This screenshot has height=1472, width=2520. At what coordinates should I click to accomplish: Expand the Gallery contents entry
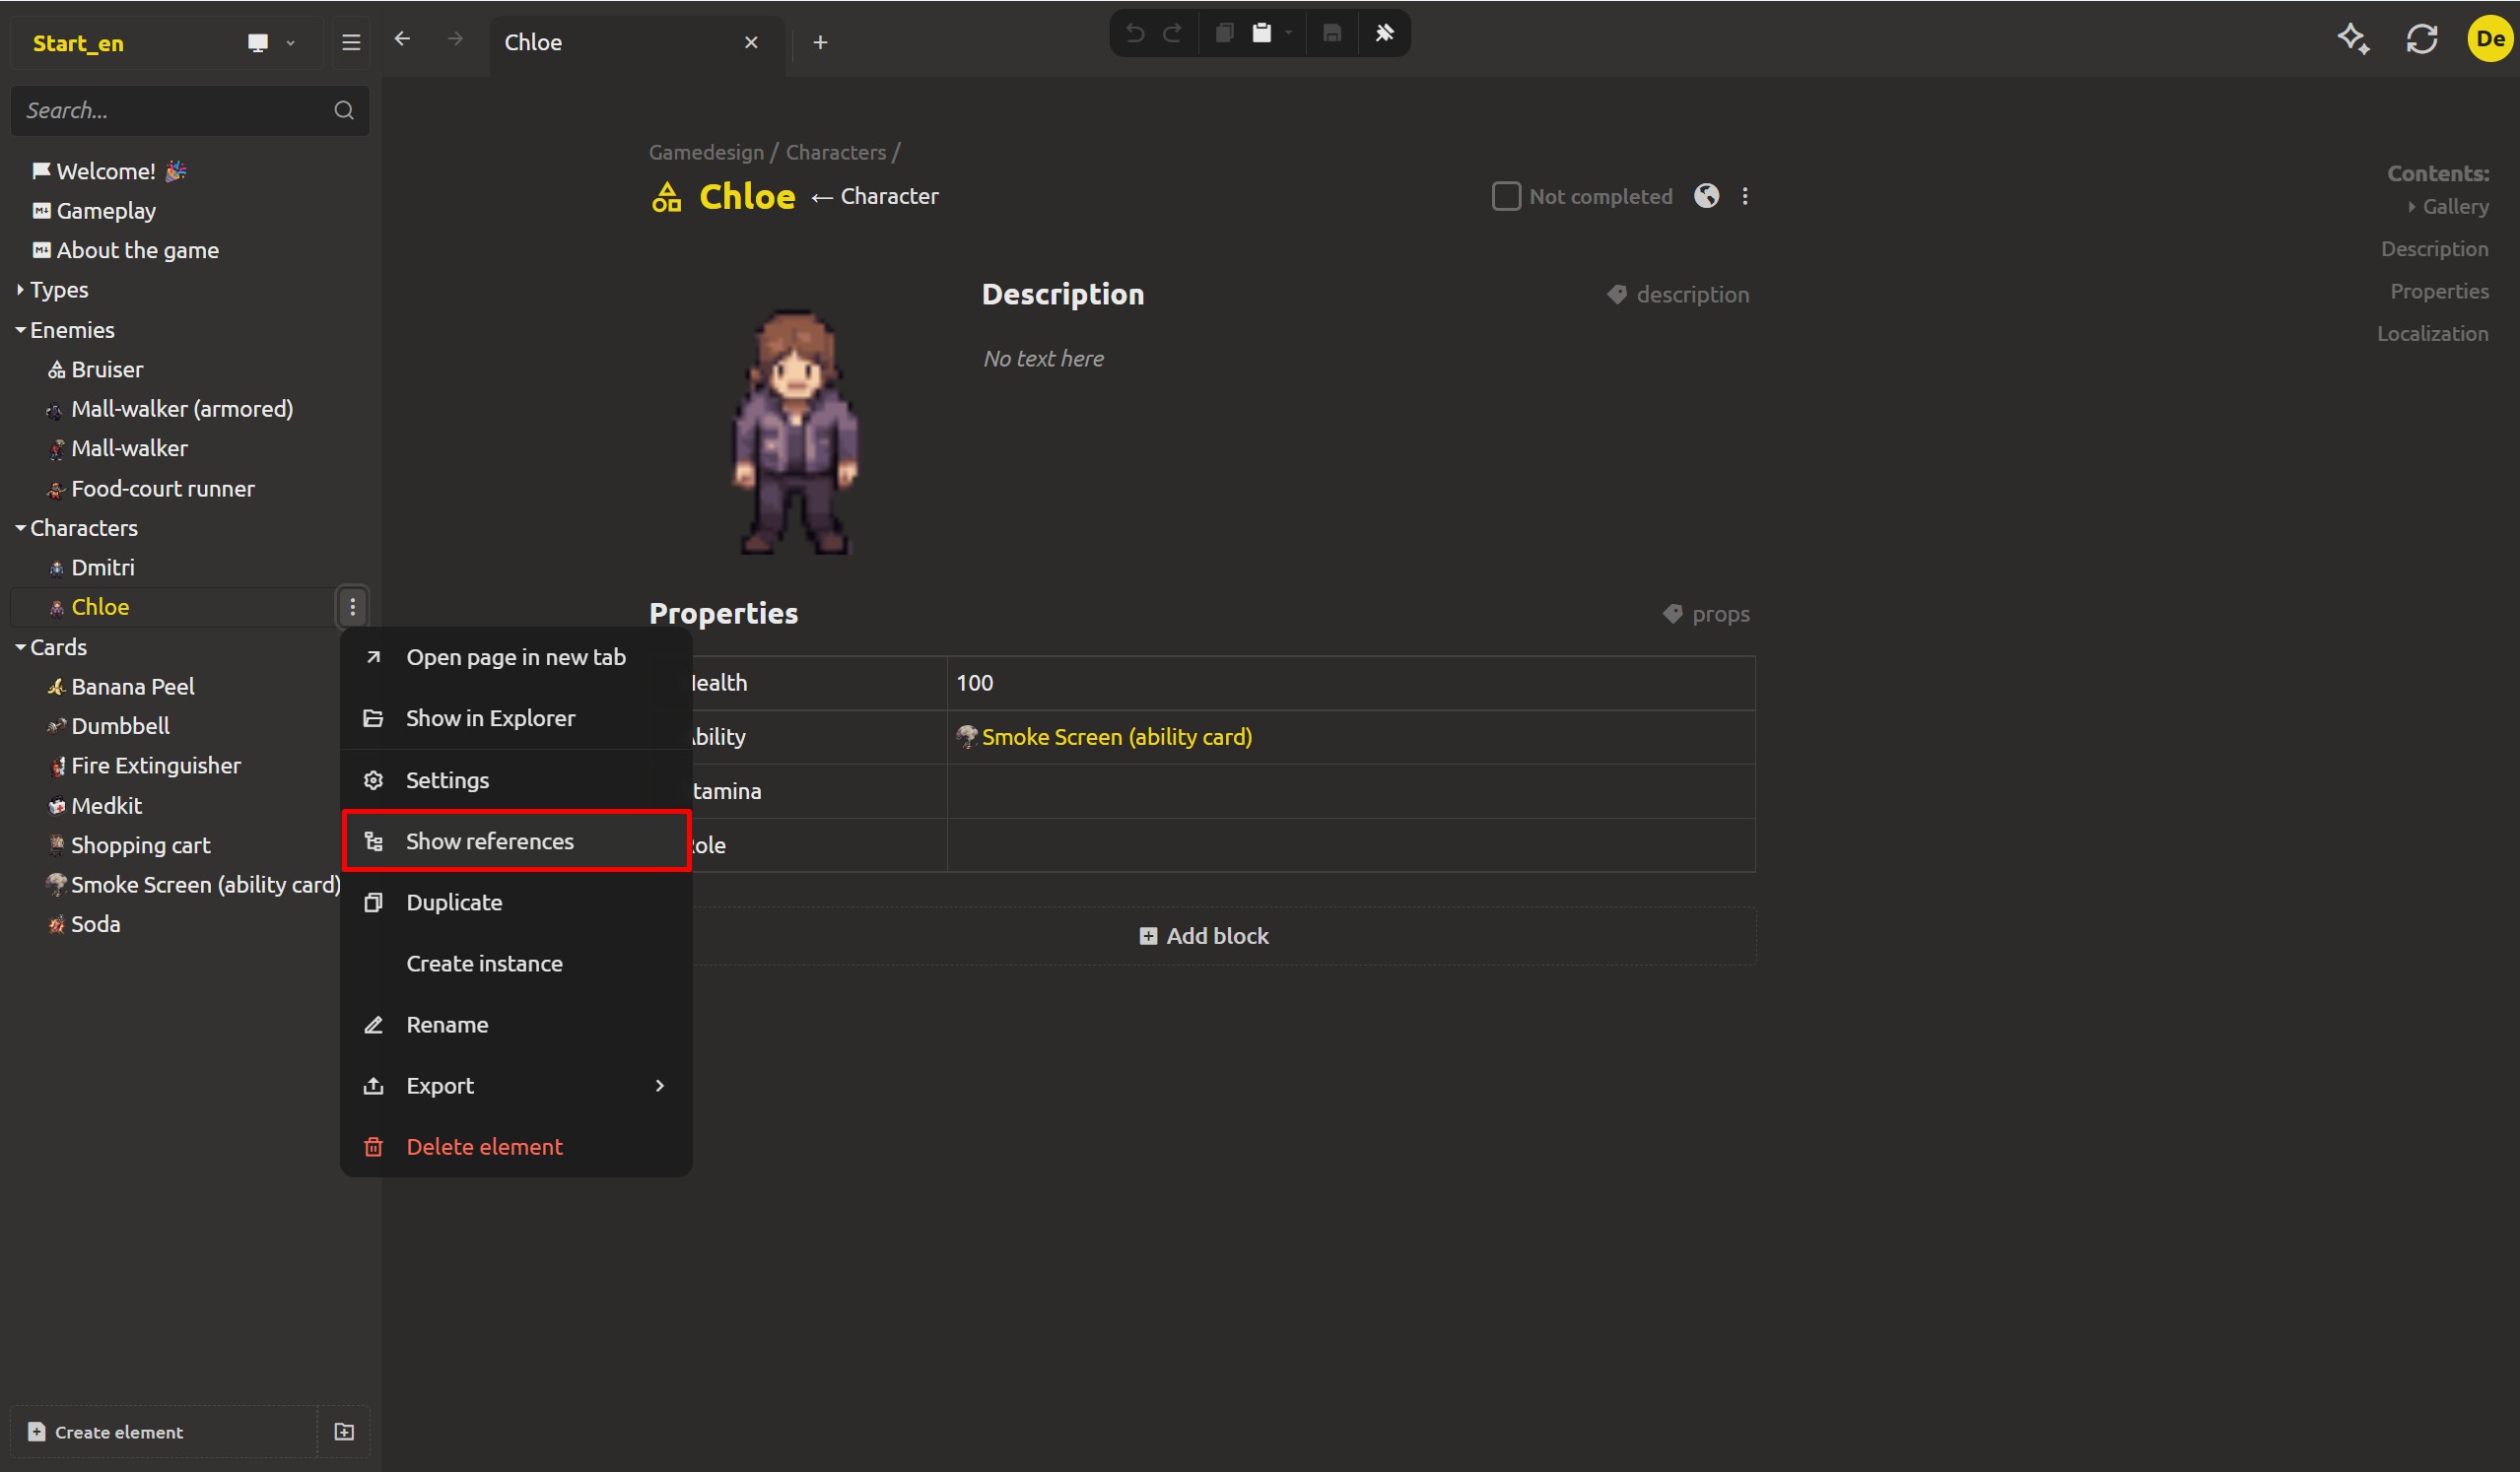(x=2412, y=207)
